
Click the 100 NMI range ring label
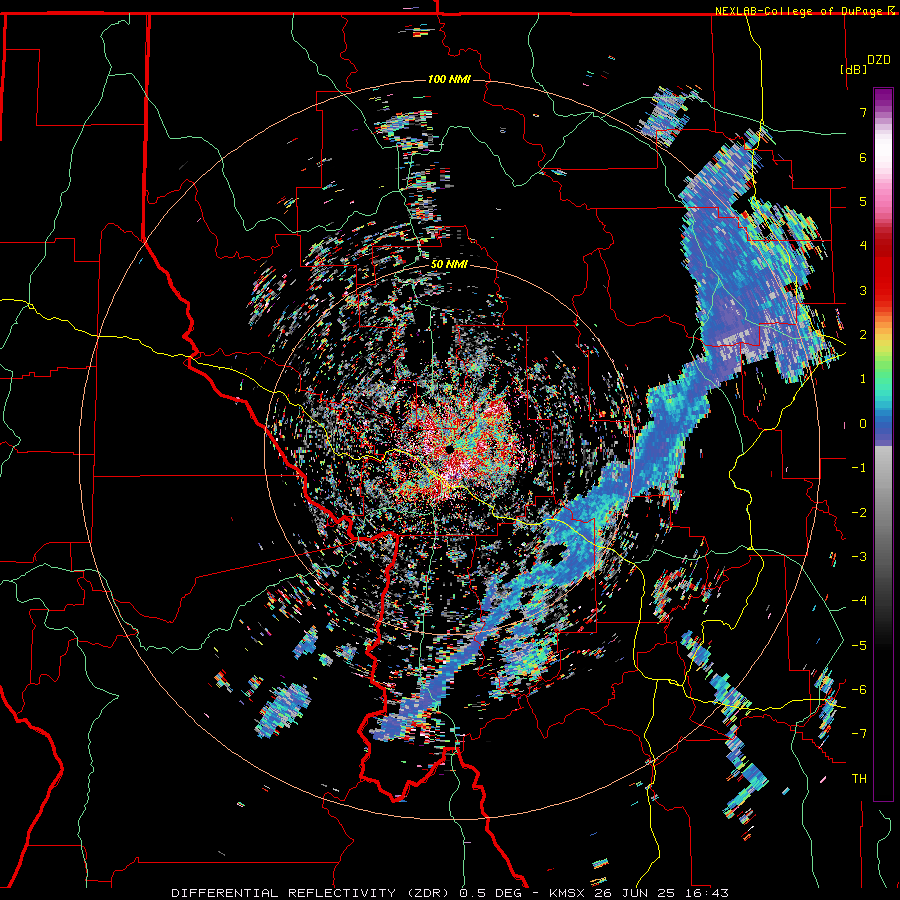tap(449, 79)
